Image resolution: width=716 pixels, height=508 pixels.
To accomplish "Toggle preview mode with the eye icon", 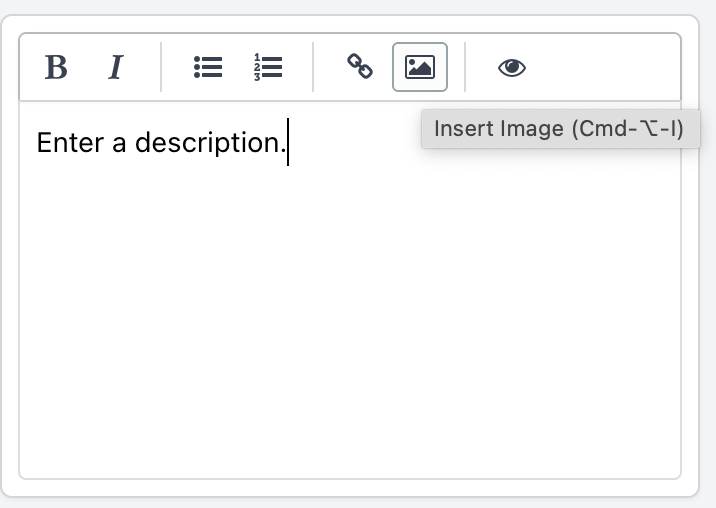I will click(512, 67).
